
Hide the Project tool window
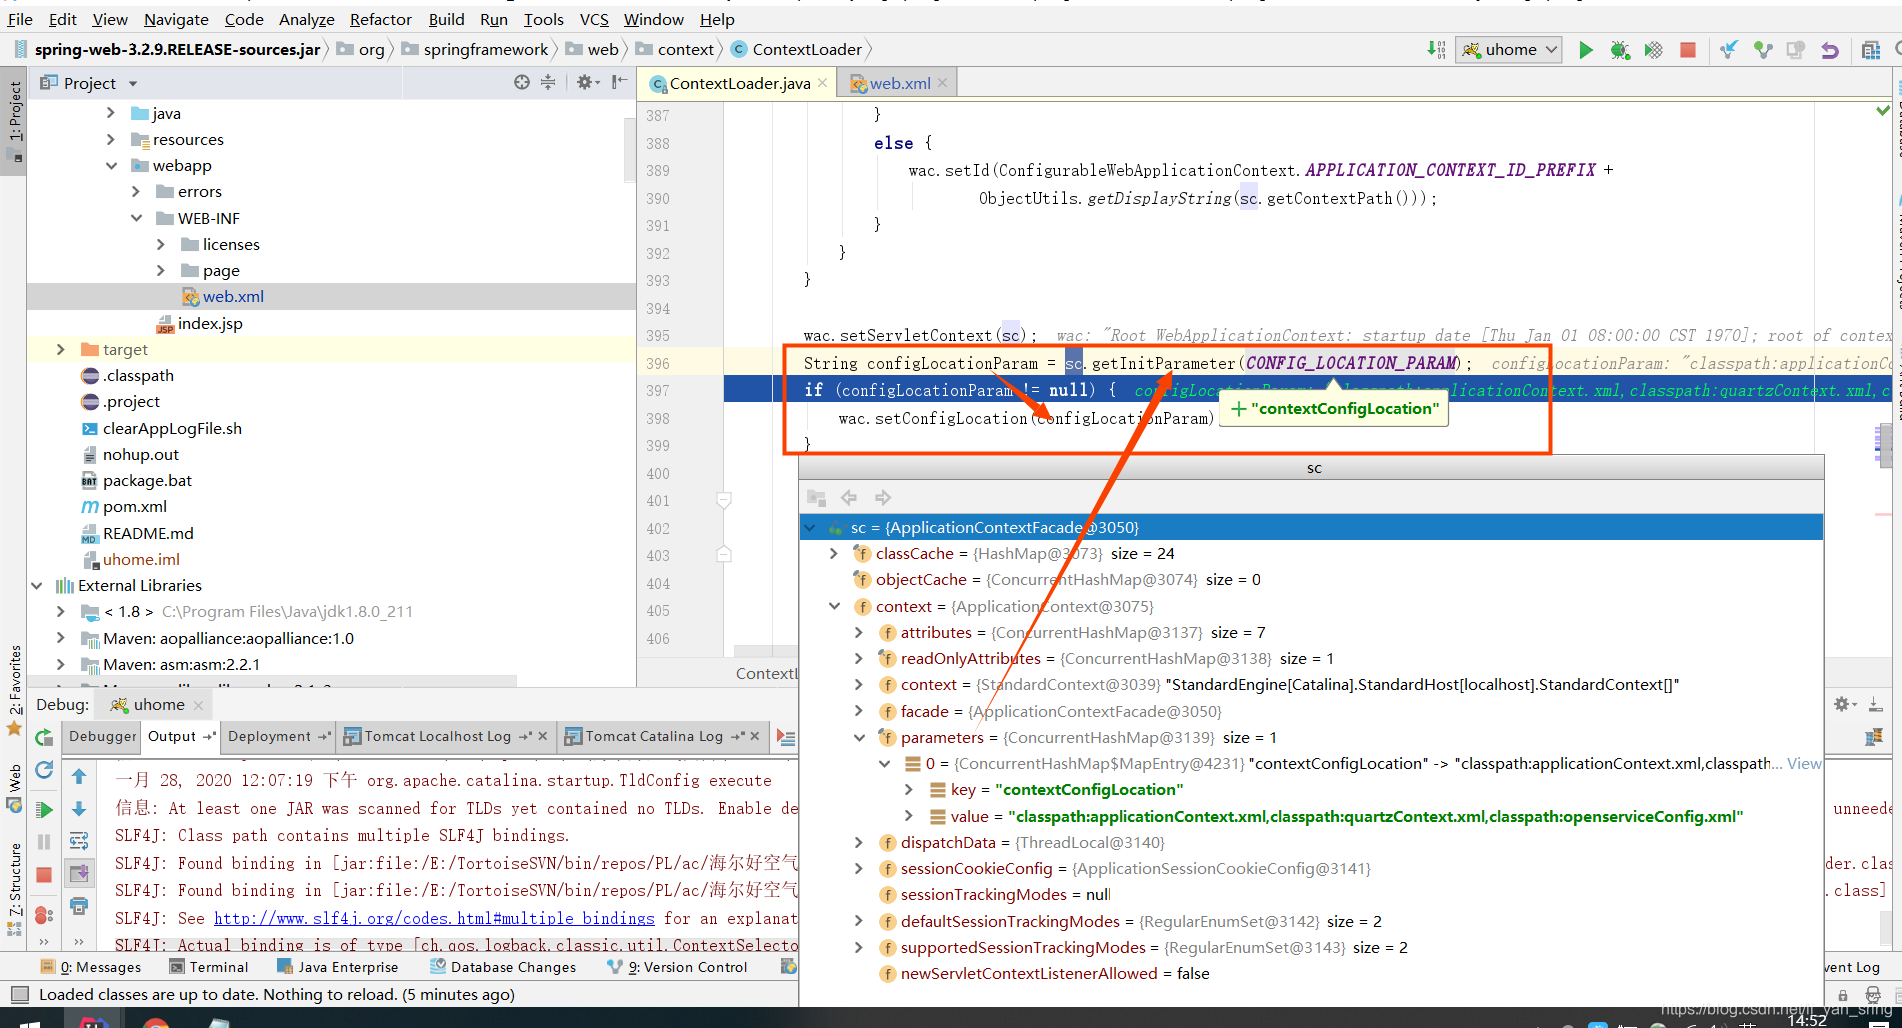620,83
